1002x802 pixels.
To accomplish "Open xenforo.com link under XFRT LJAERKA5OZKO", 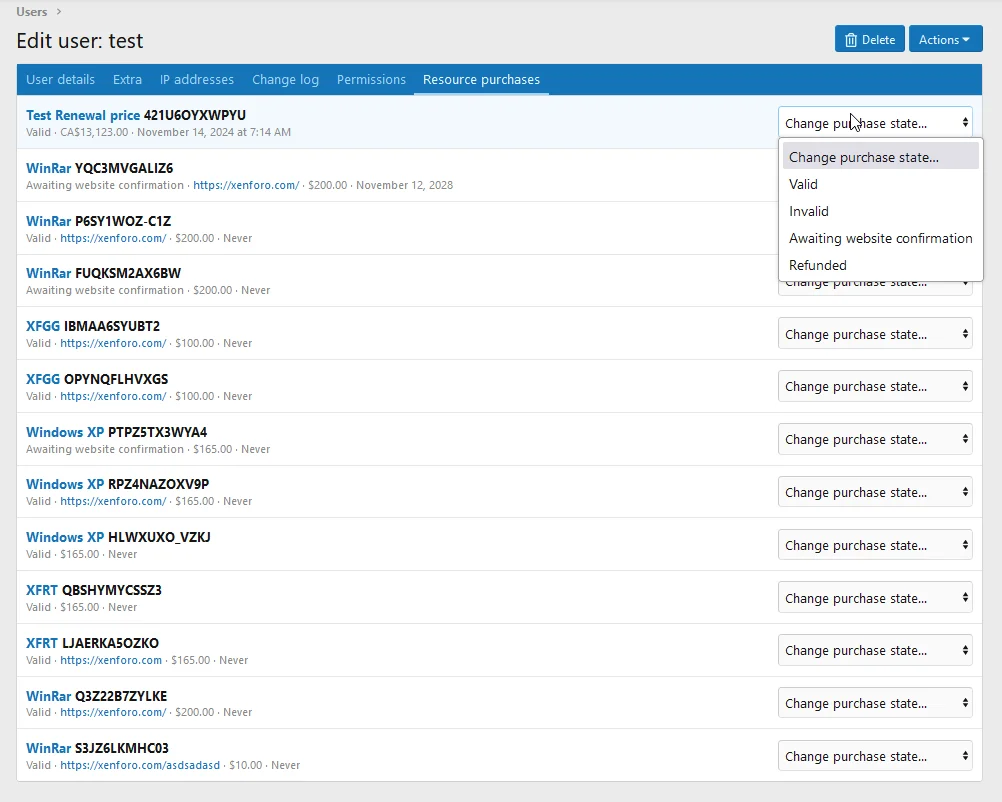I will 111,660.
